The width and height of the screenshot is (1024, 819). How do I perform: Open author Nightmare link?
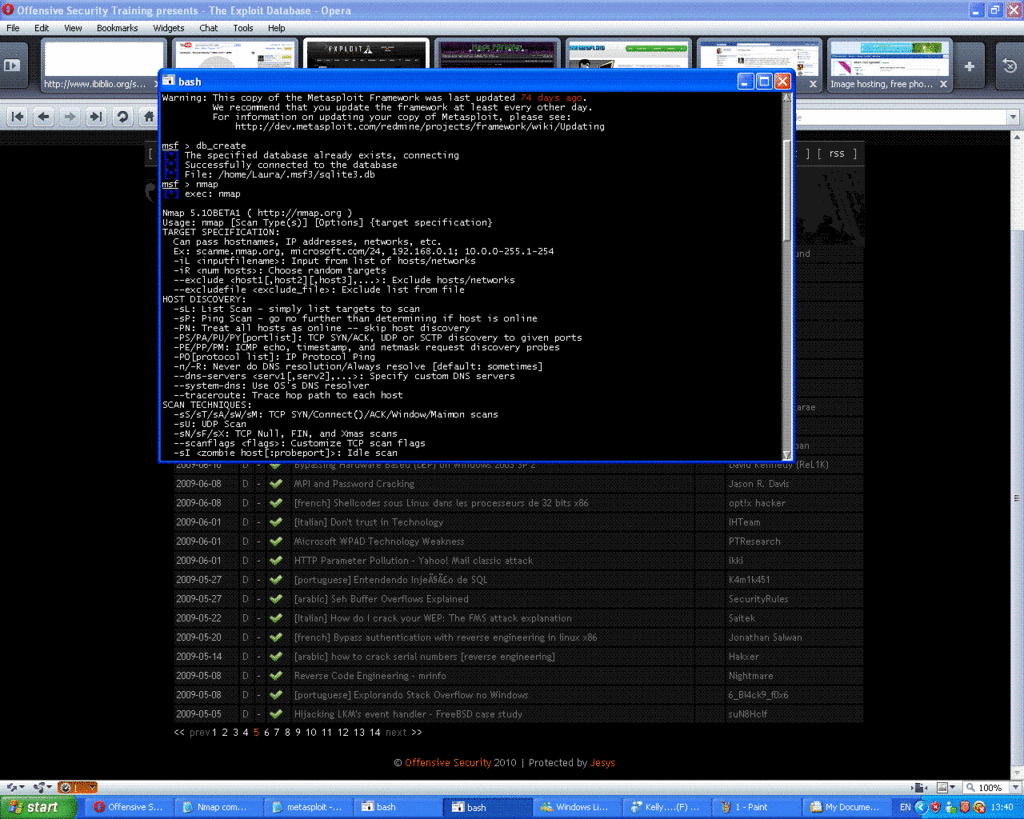[x=750, y=676]
